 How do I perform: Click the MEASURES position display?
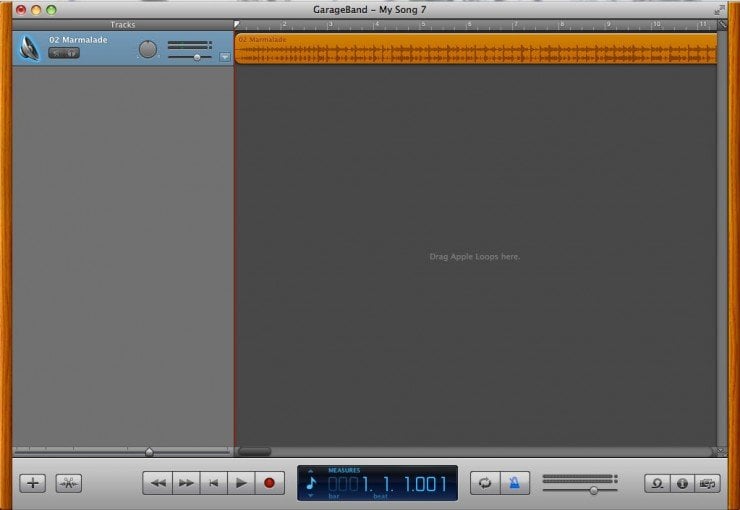pyautogui.click(x=387, y=484)
